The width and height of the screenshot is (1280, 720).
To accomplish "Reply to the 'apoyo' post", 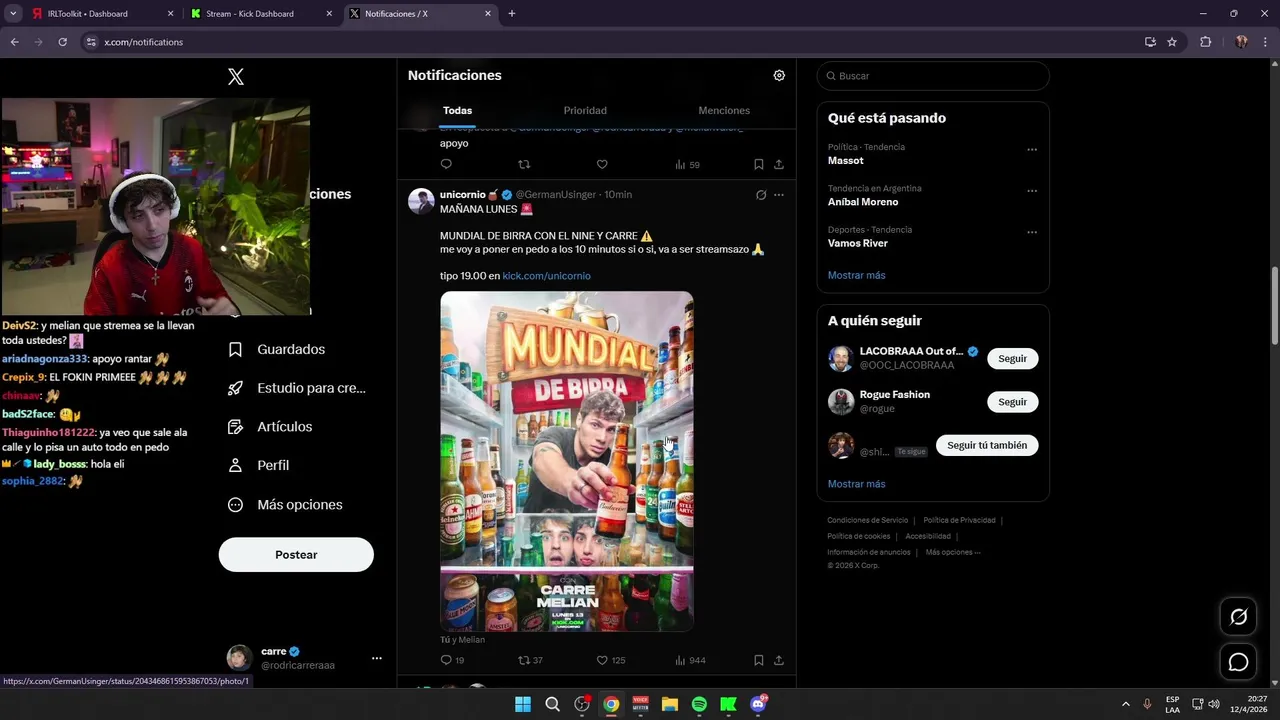I will [x=446, y=164].
